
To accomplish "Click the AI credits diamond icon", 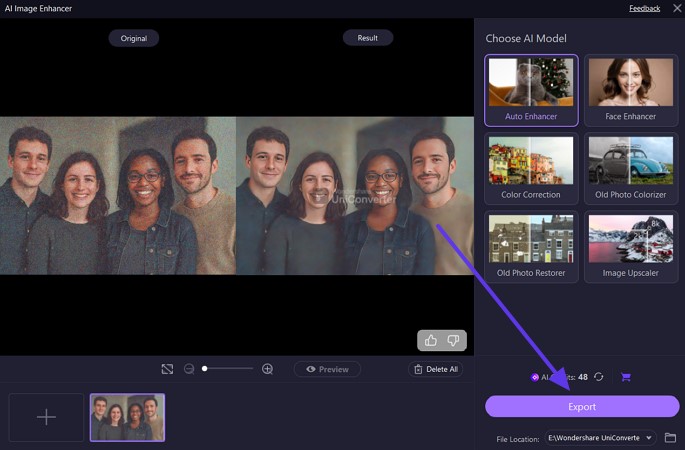I will (534, 377).
